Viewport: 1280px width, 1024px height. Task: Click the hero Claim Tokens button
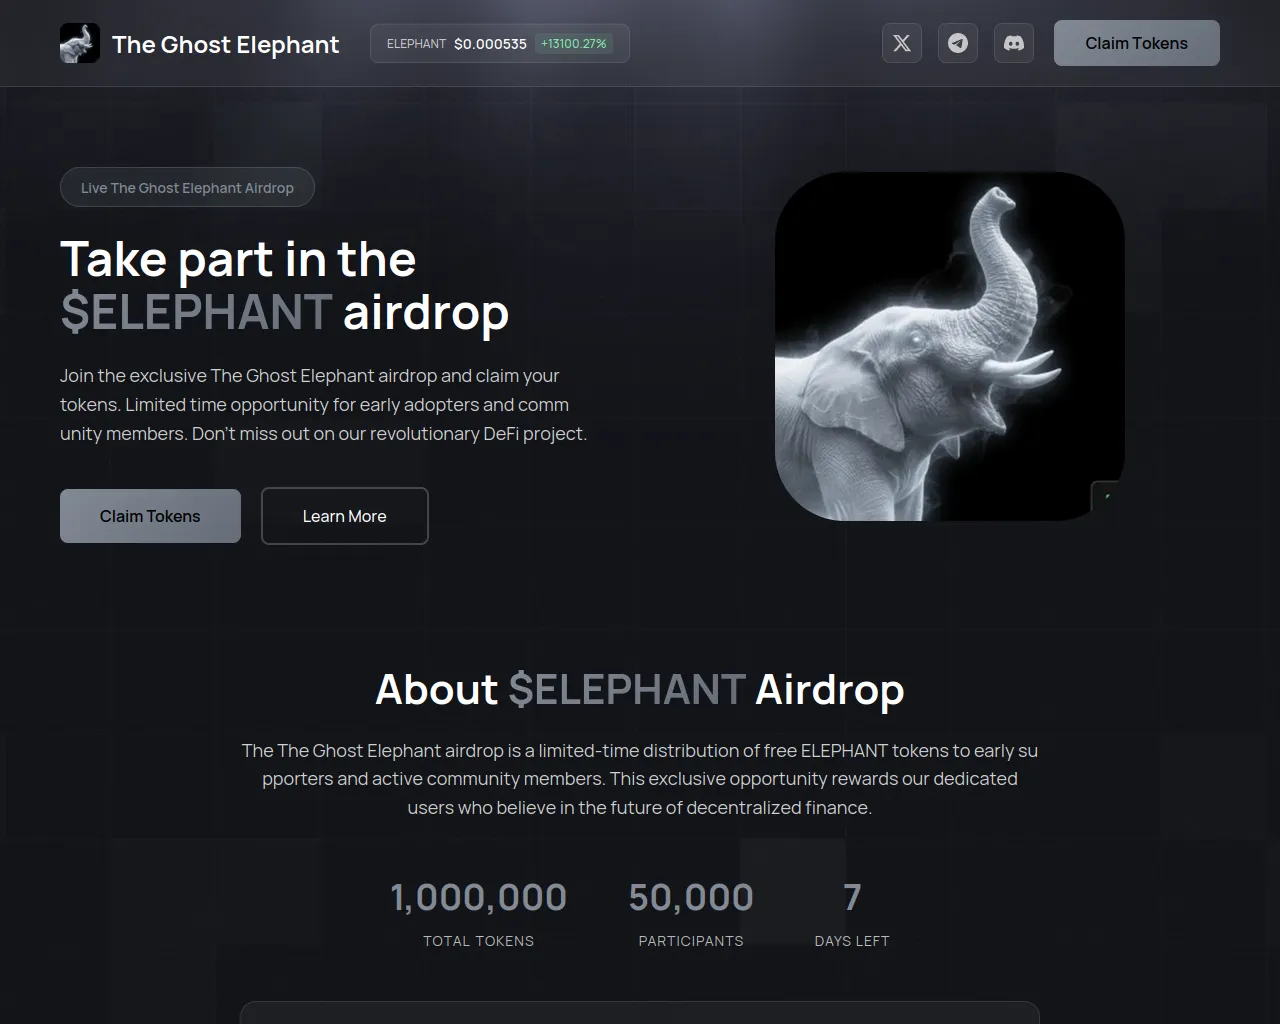coord(150,516)
